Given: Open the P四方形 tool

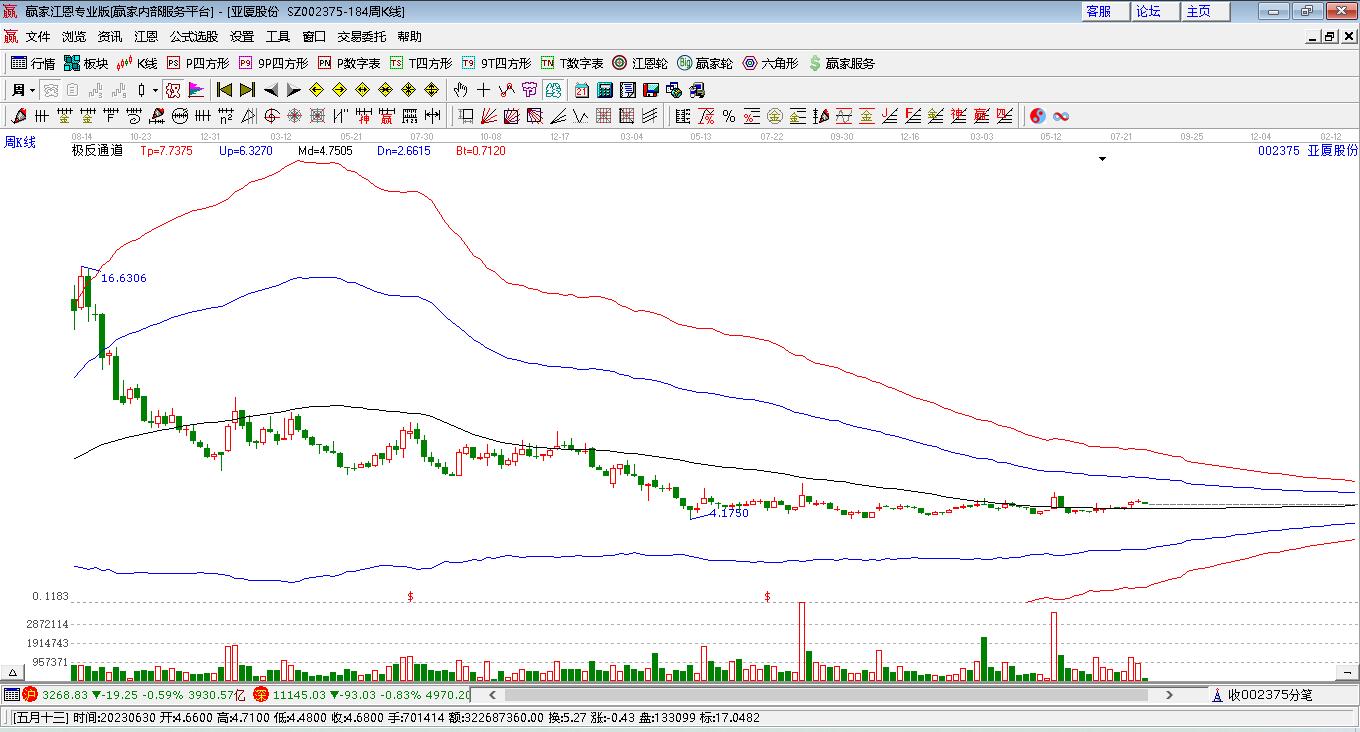Looking at the screenshot, I should pyautogui.click(x=197, y=63).
